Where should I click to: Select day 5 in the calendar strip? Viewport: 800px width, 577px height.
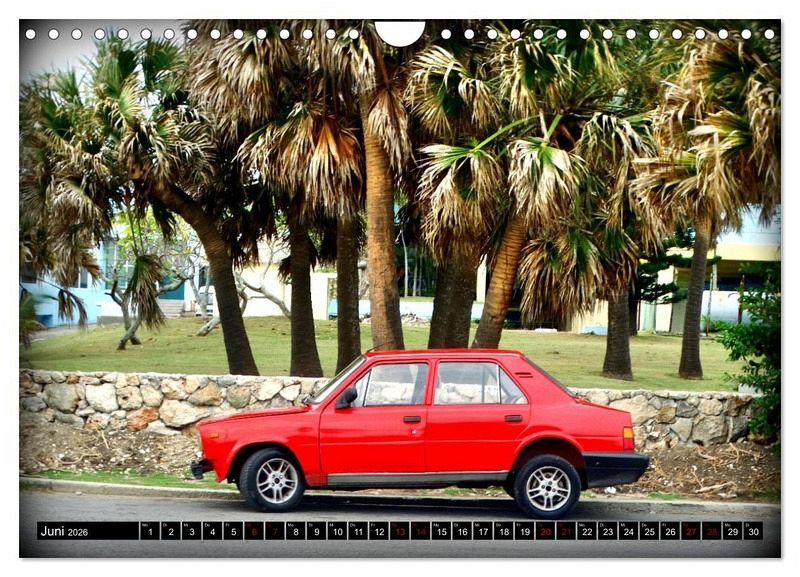coord(233,531)
